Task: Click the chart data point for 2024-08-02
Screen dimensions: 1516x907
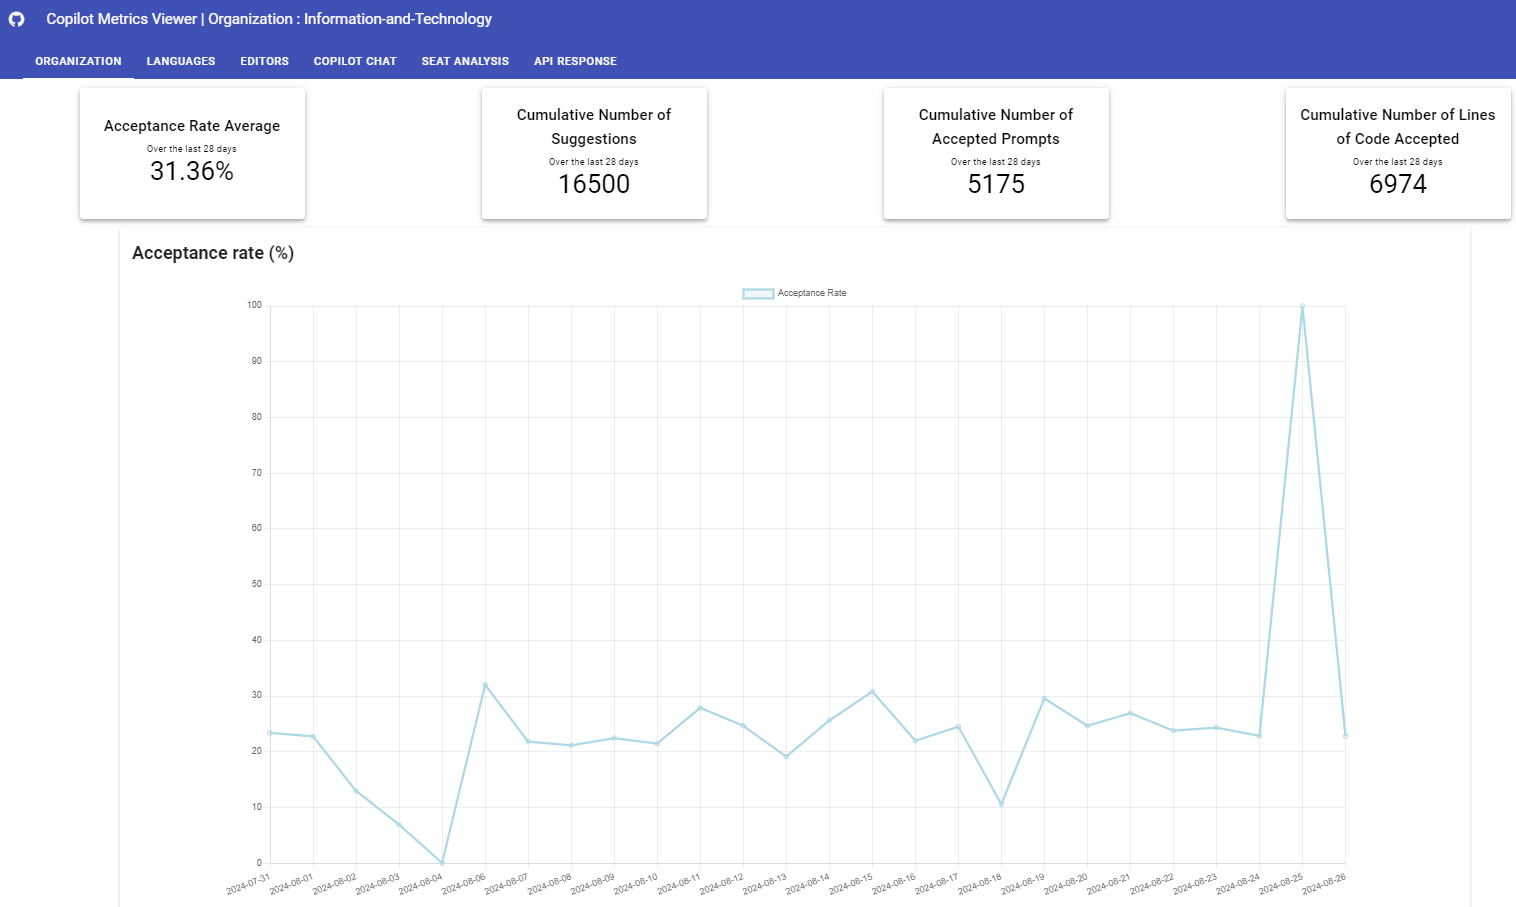Action: coord(356,790)
